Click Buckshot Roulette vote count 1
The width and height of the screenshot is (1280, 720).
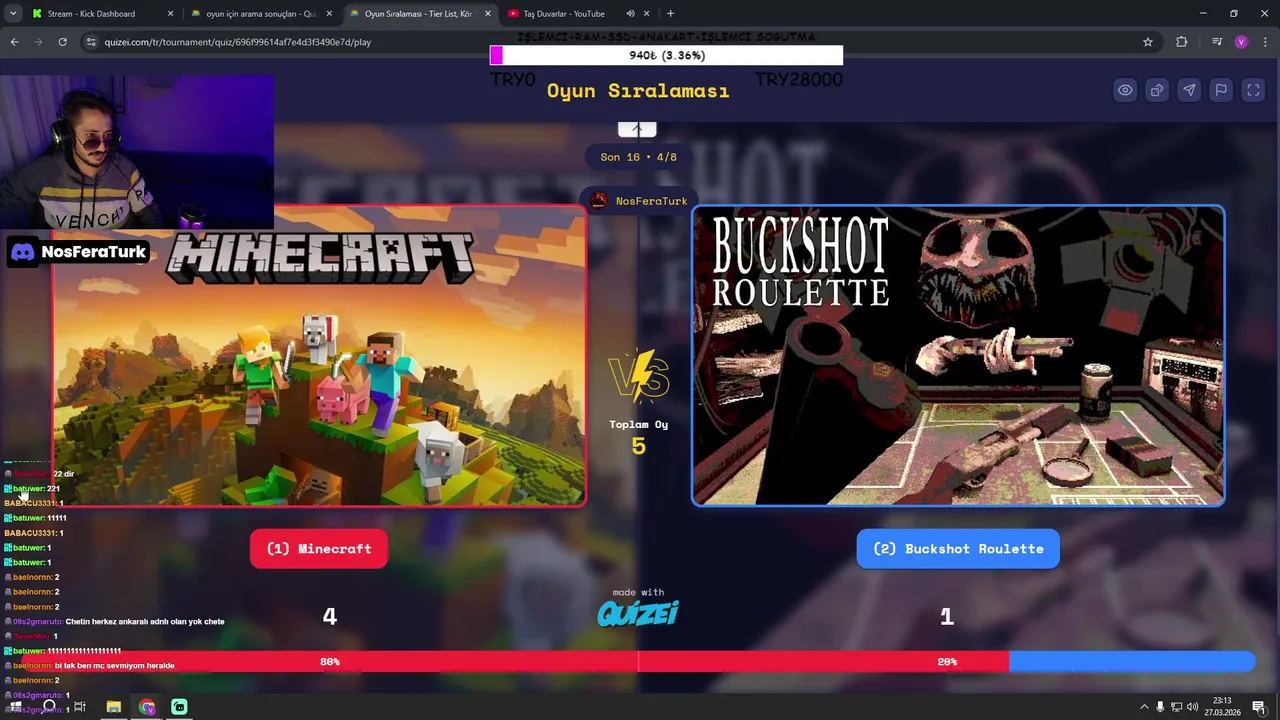coord(946,617)
